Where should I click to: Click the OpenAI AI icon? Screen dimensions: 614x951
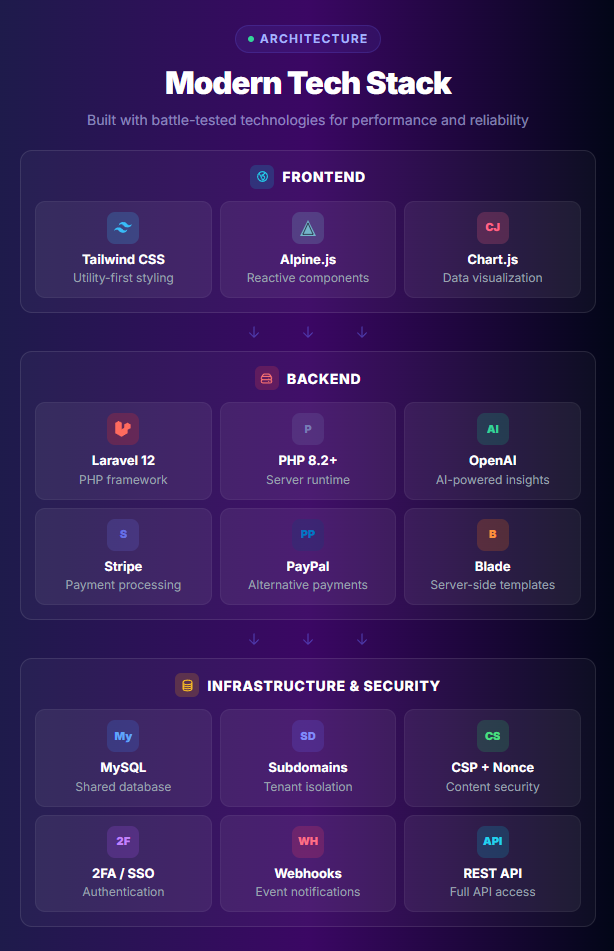coord(493,429)
